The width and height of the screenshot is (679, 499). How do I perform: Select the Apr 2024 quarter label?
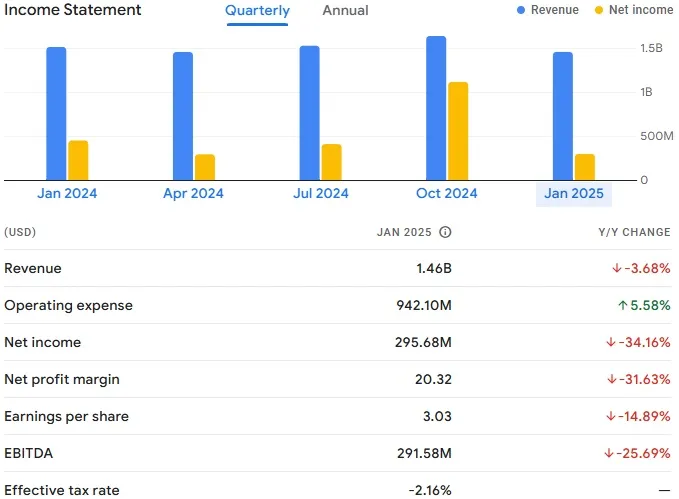click(193, 194)
